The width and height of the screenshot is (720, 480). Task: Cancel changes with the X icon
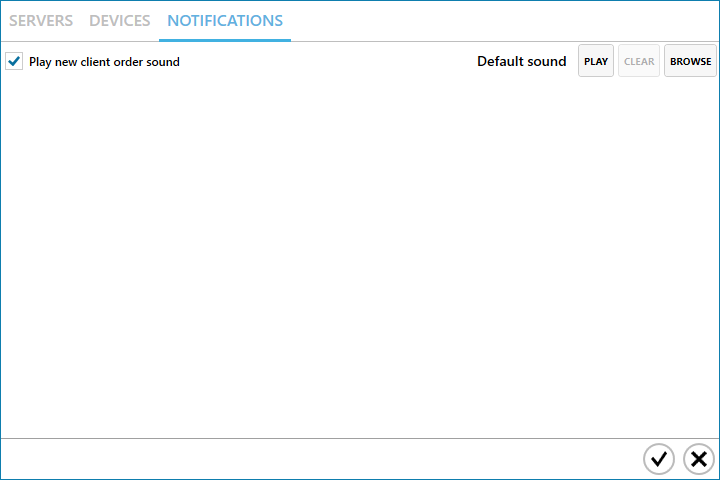coord(699,459)
